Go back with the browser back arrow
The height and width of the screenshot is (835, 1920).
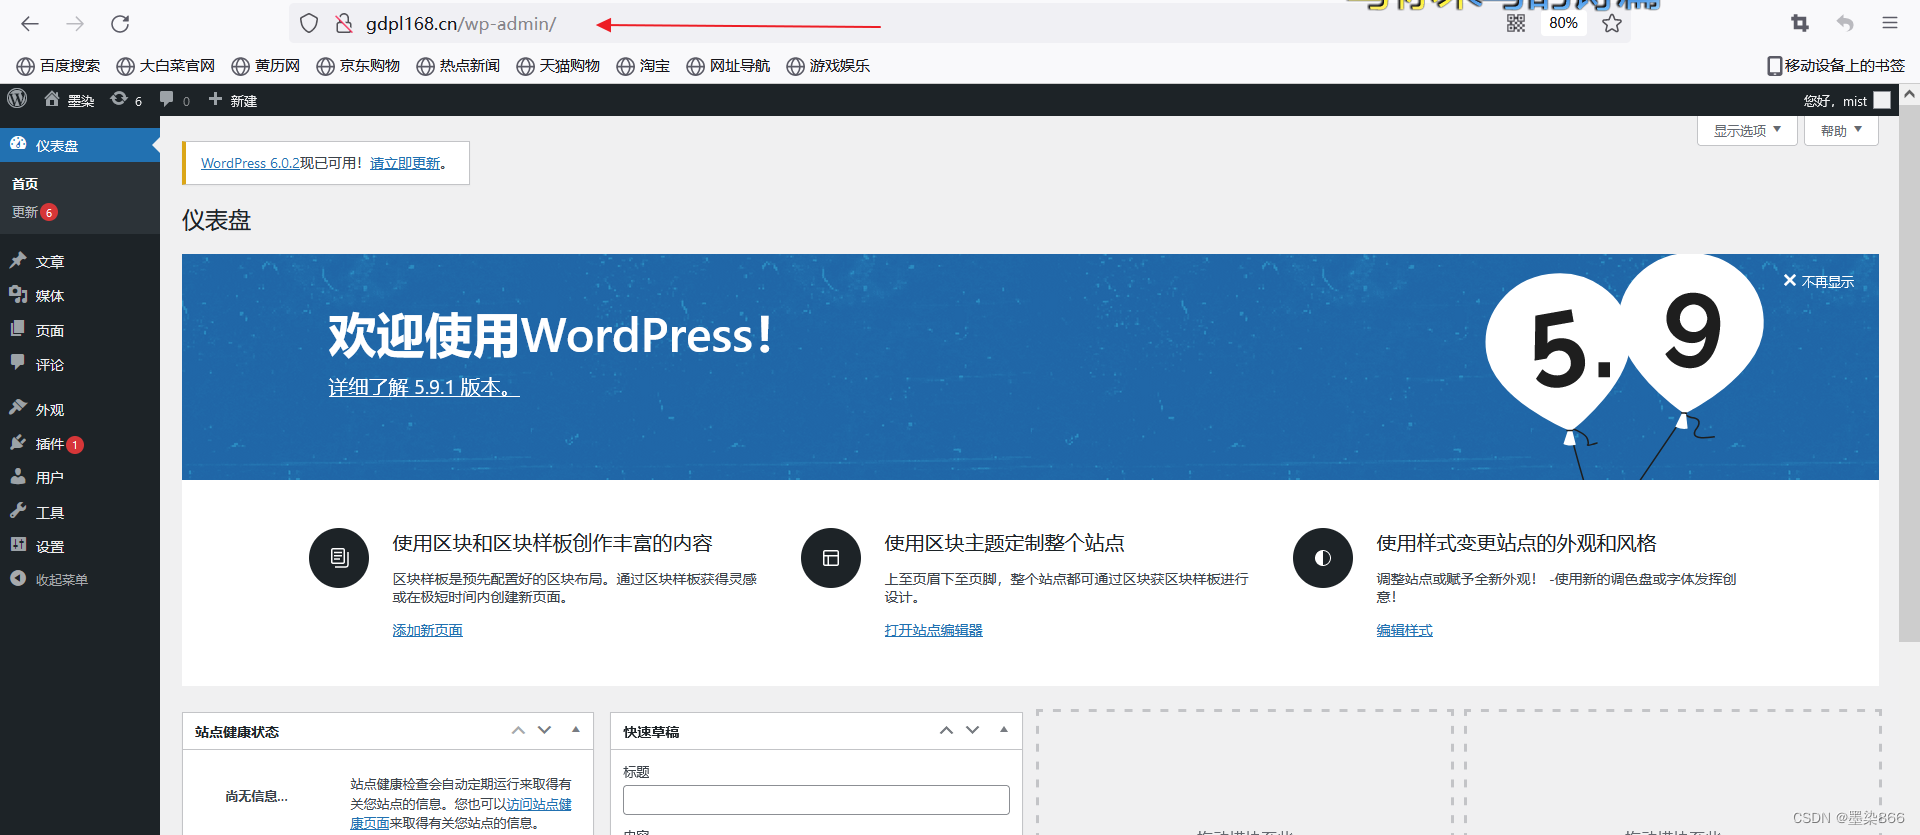[x=30, y=24]
